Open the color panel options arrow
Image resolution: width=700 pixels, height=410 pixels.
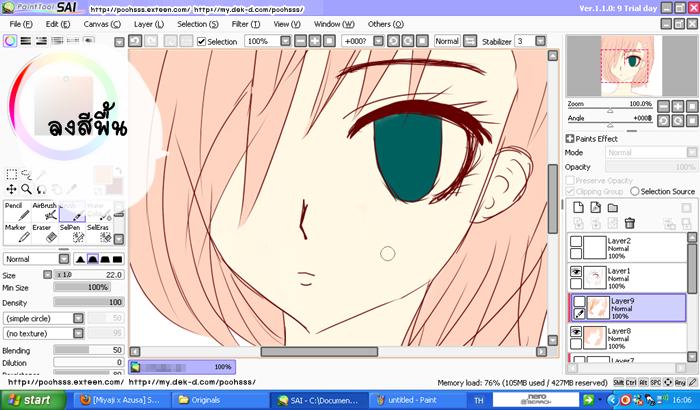click(119, 42)
